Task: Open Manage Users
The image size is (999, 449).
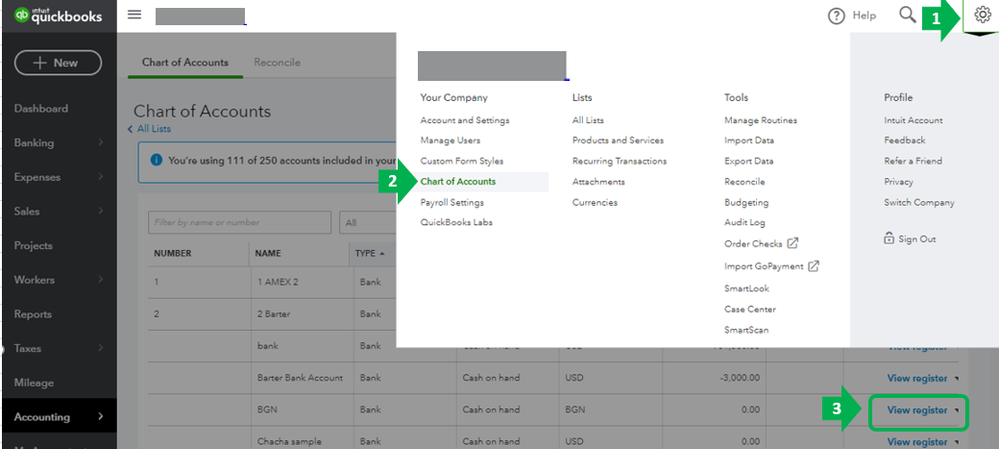Action: click(x=450, y=140)
